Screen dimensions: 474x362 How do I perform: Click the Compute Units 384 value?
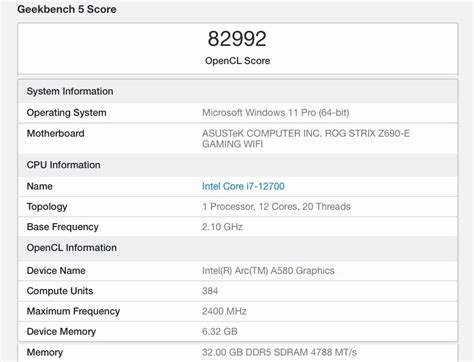click(x=210, y=291)
